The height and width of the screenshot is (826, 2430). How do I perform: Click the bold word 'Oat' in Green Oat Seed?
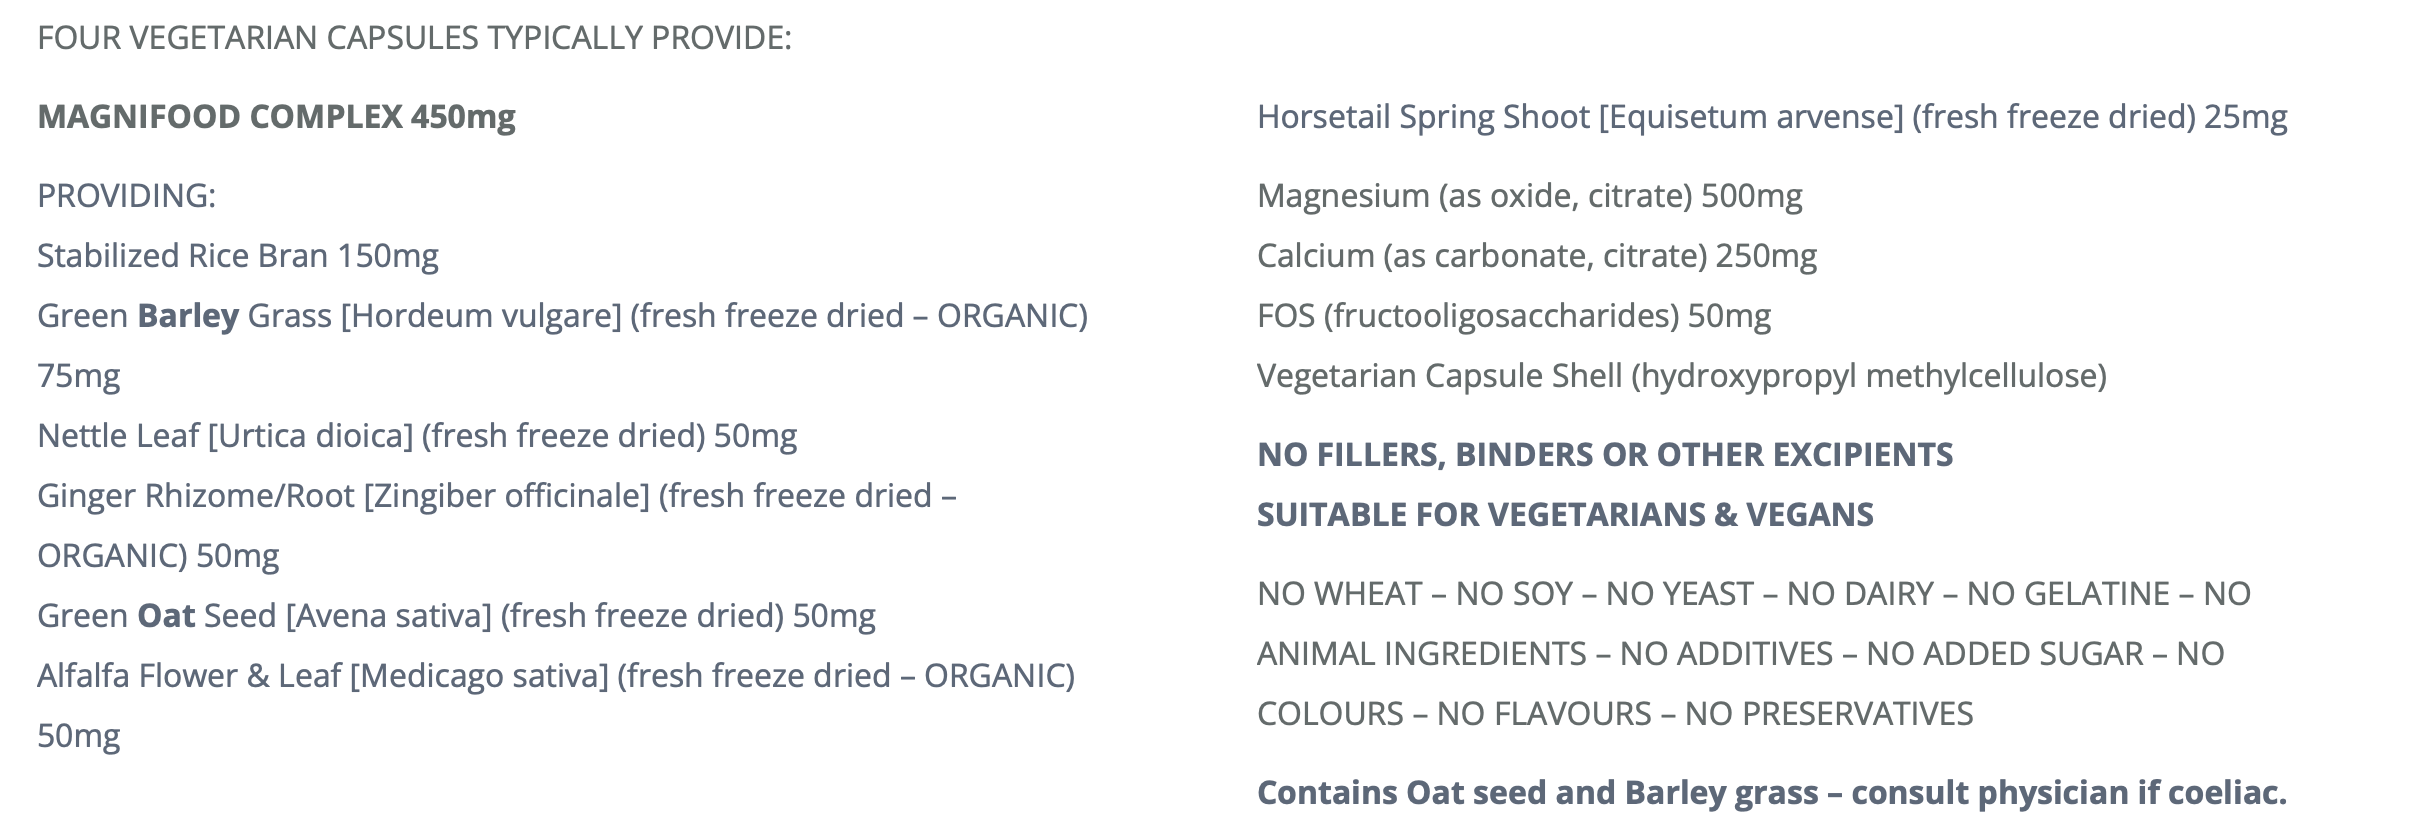(166, 616)
